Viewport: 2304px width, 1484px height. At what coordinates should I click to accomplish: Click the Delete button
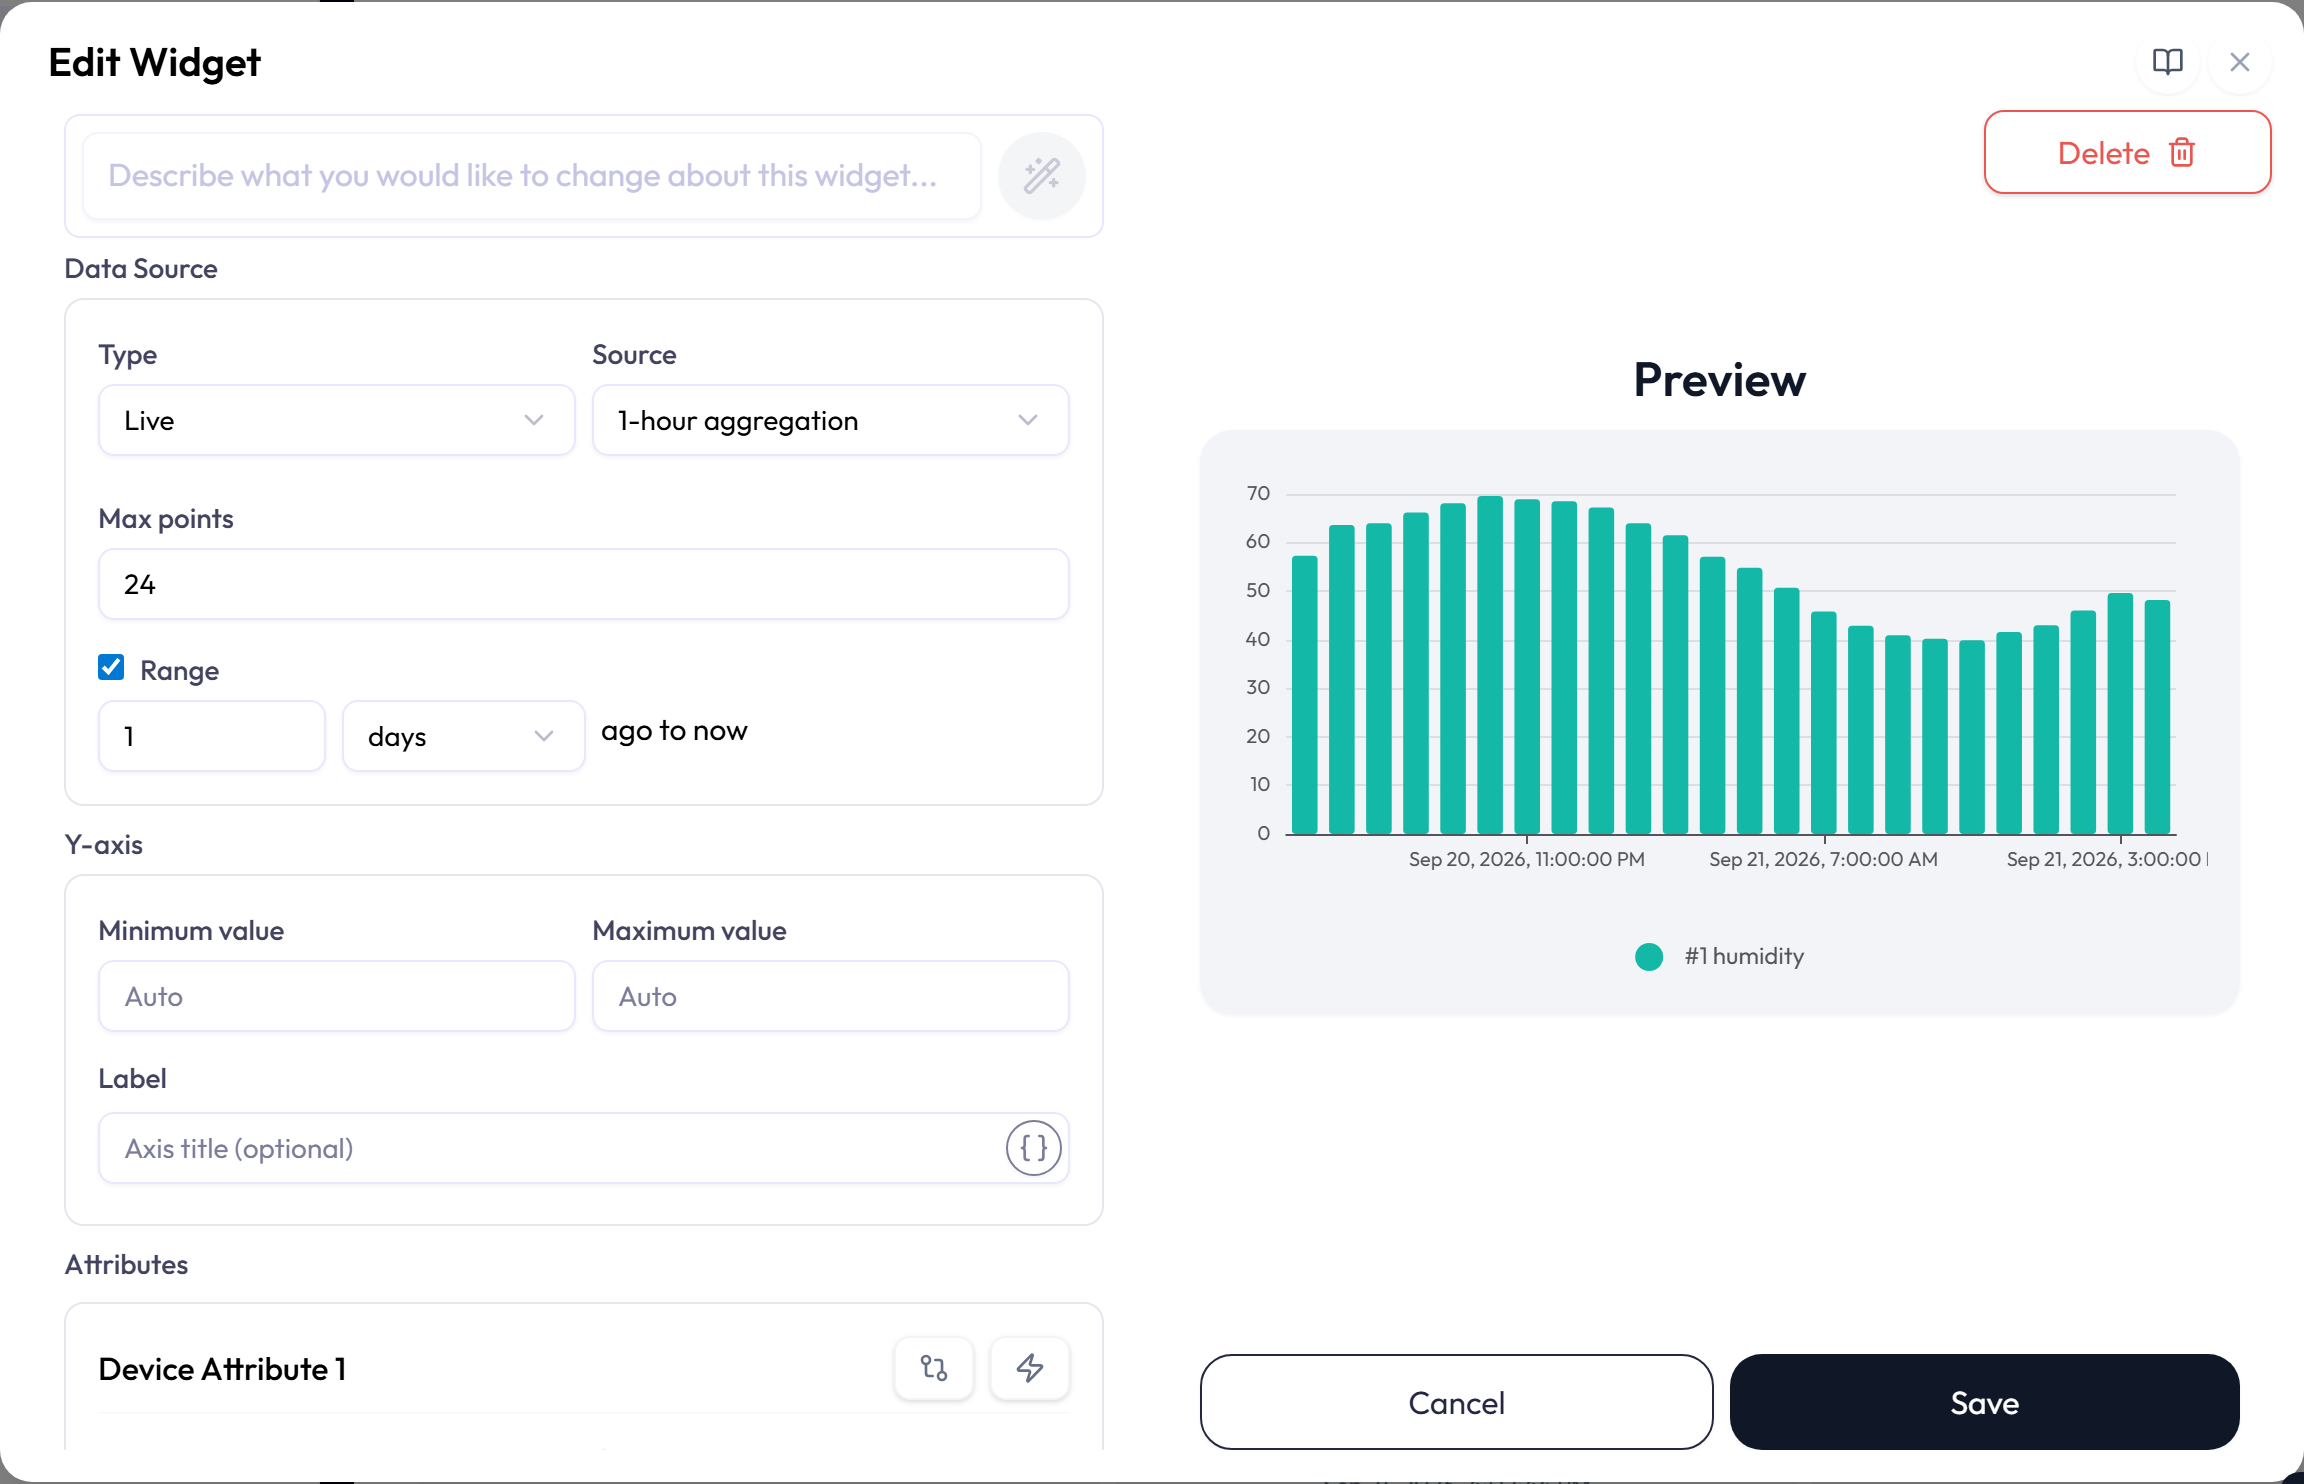pyautogui.click(x=2127, y=152)
